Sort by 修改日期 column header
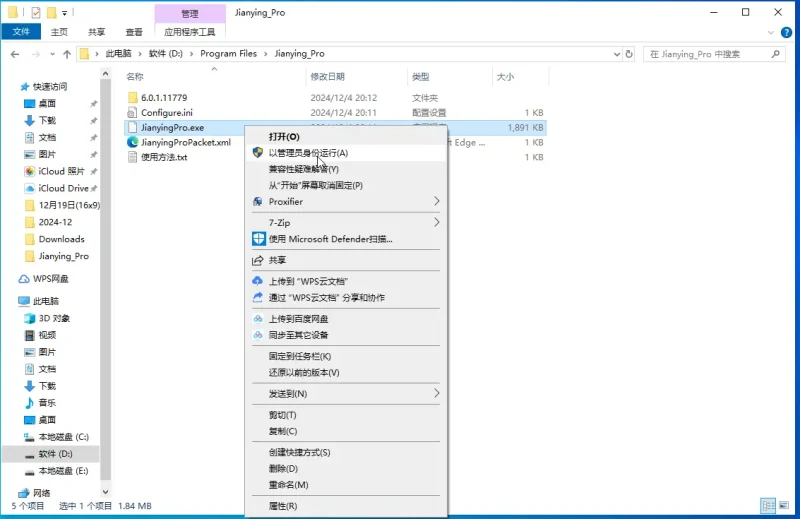The height and width of the screenshot is (519, 800). coord(328,77)
